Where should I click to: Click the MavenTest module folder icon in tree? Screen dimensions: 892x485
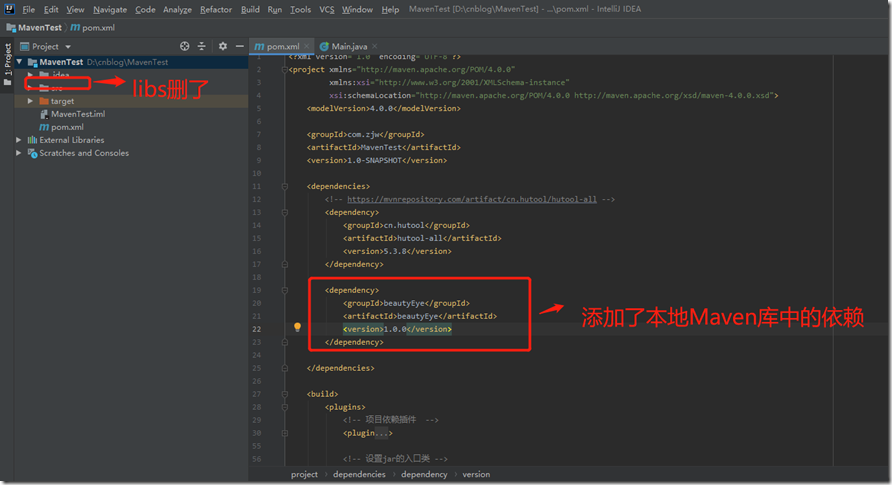pos(32,62)
